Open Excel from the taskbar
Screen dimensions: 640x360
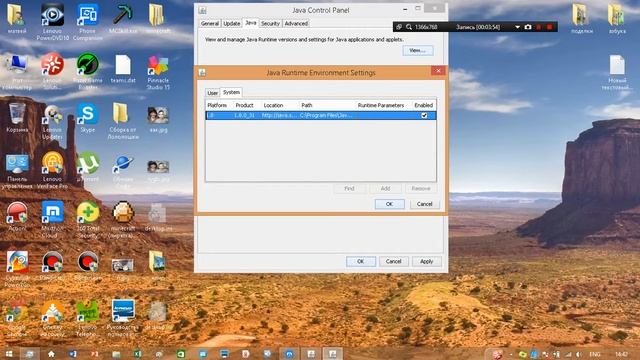(138, 354)
